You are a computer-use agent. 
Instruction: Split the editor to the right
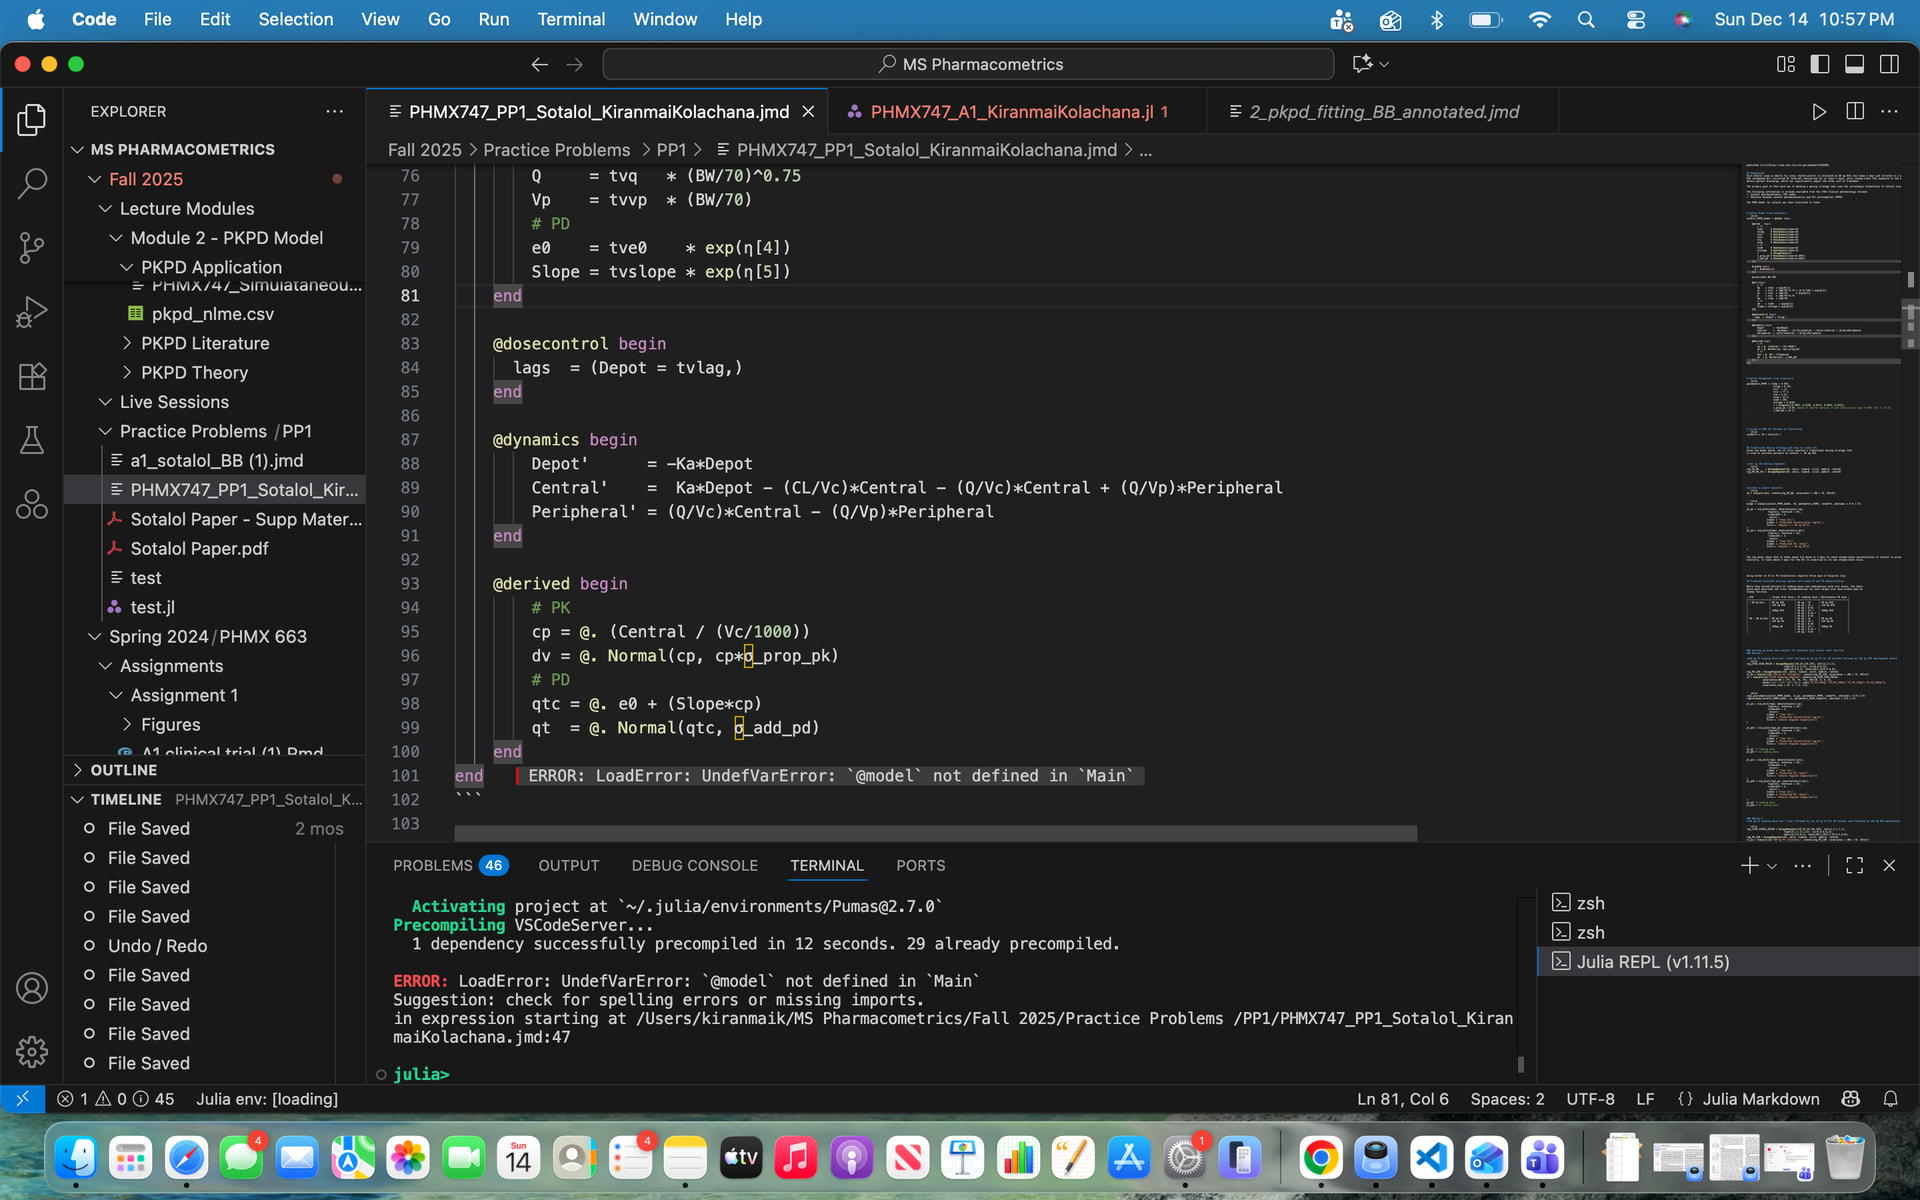1855,112
